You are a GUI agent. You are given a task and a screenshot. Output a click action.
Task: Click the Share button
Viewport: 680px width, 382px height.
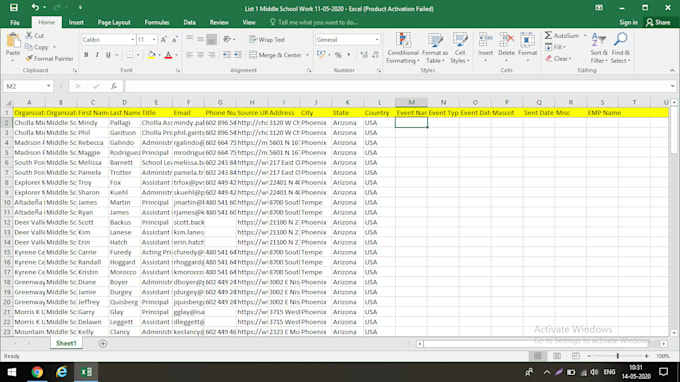[x=658, y=23]
